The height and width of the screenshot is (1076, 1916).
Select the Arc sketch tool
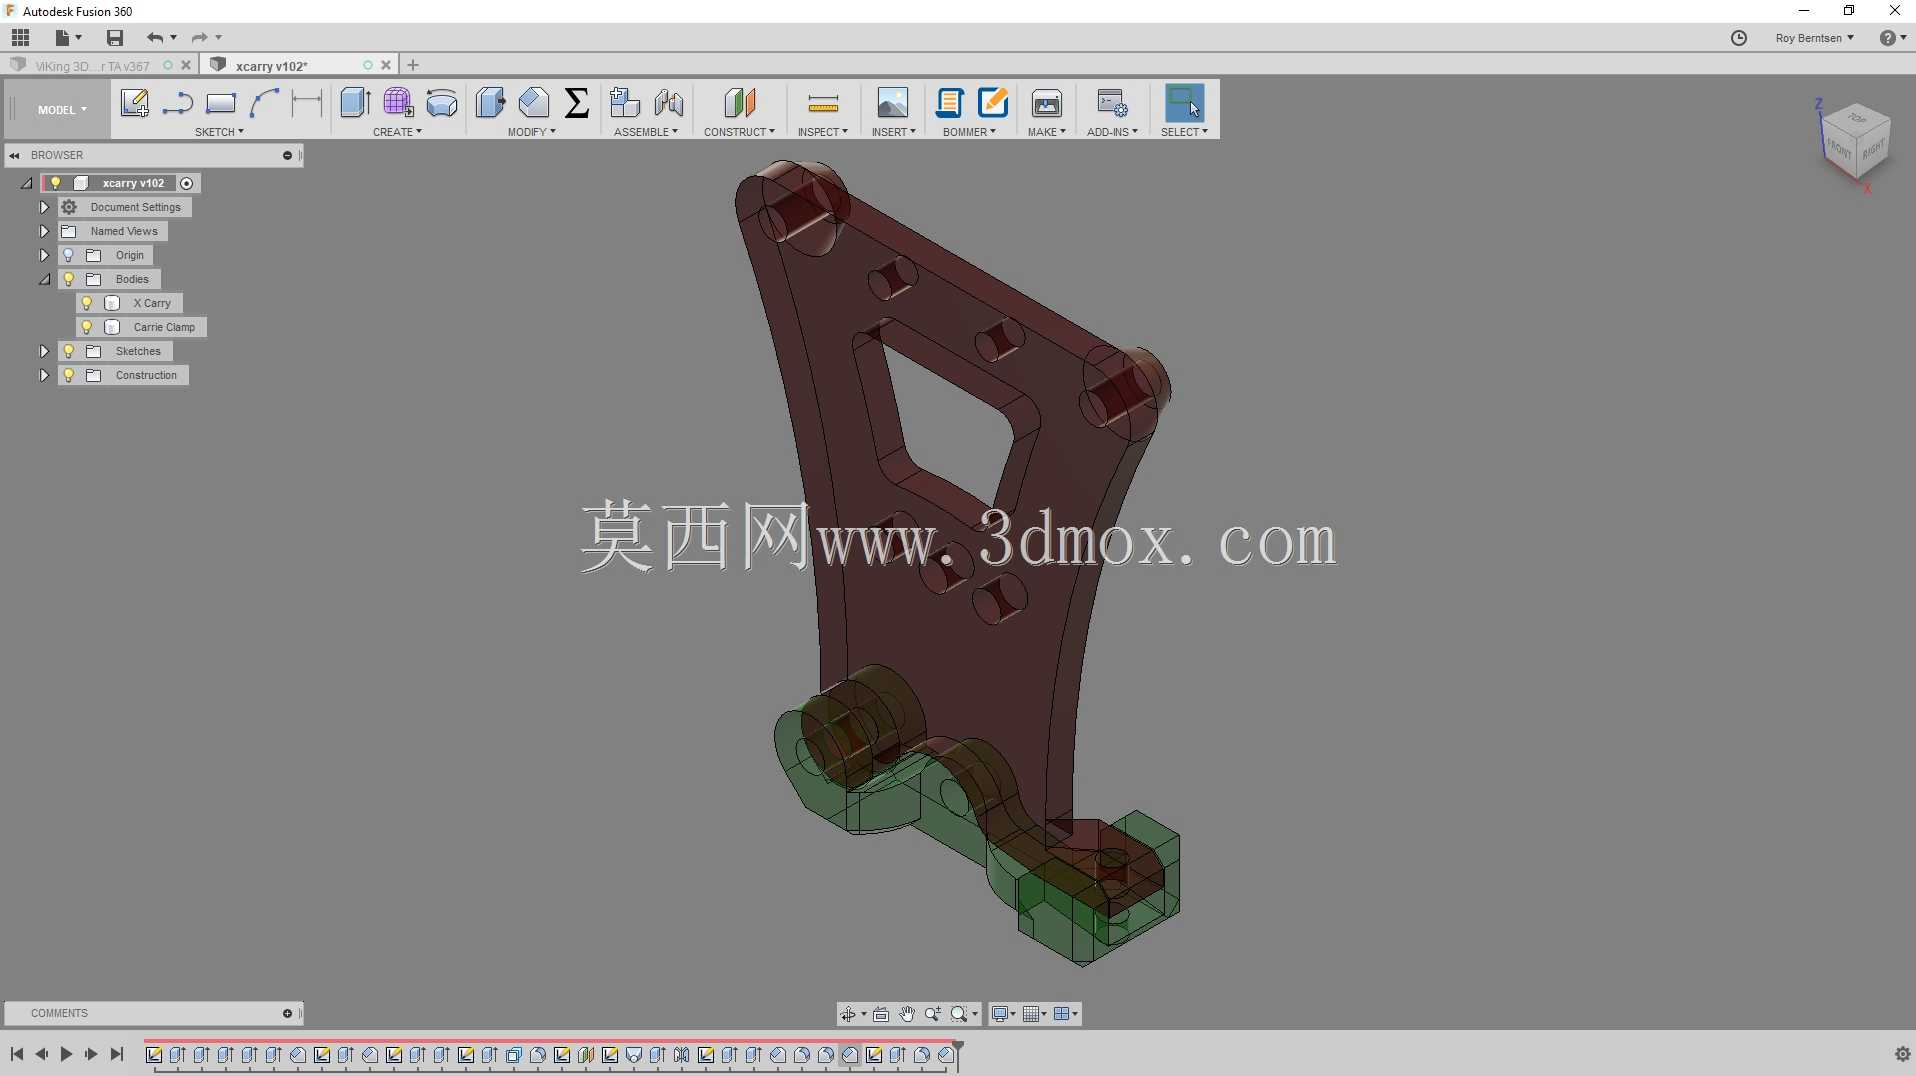point(264,103)
